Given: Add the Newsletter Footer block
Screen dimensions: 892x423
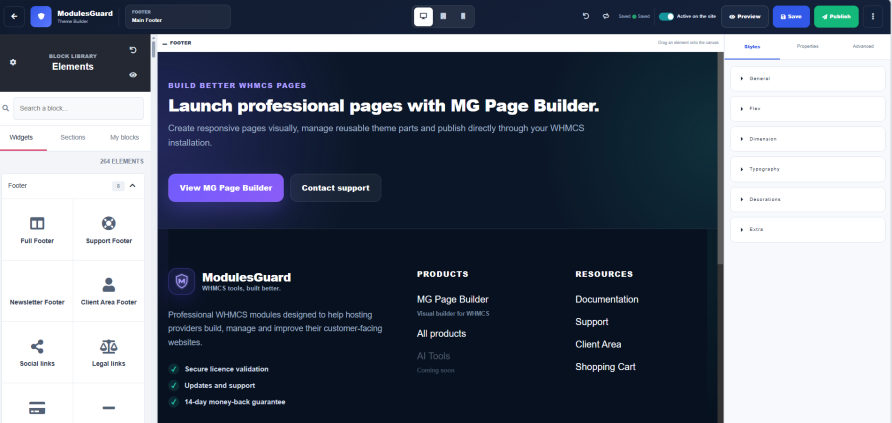Looking at the screenshot, I should (x=37, y=291).
